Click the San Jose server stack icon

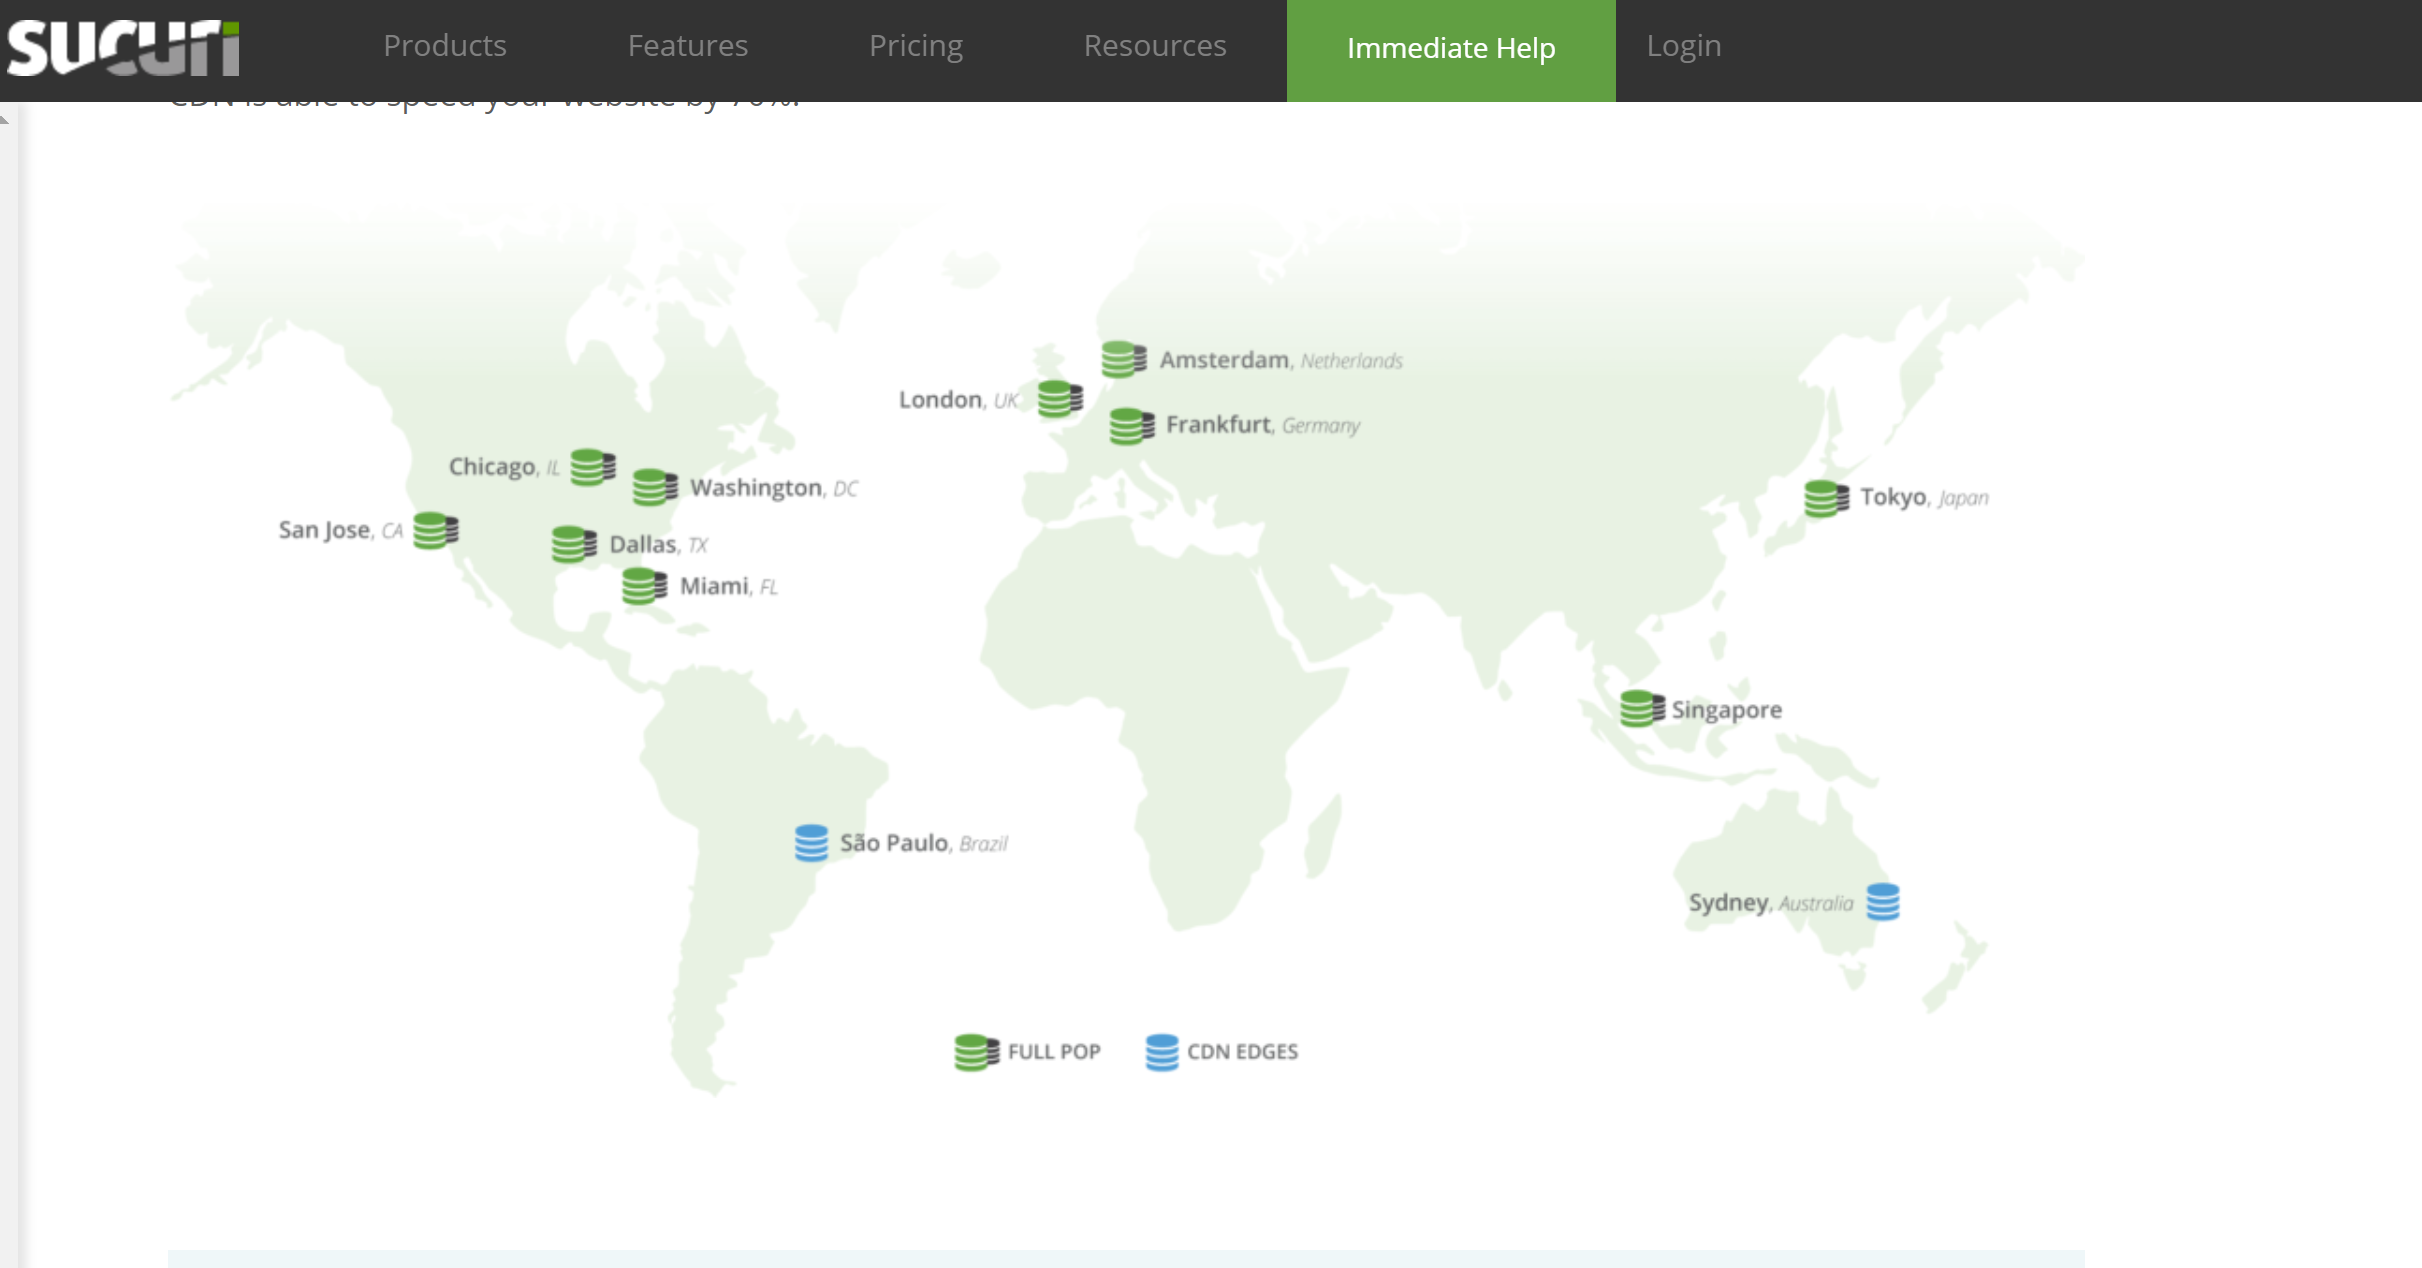435,530
